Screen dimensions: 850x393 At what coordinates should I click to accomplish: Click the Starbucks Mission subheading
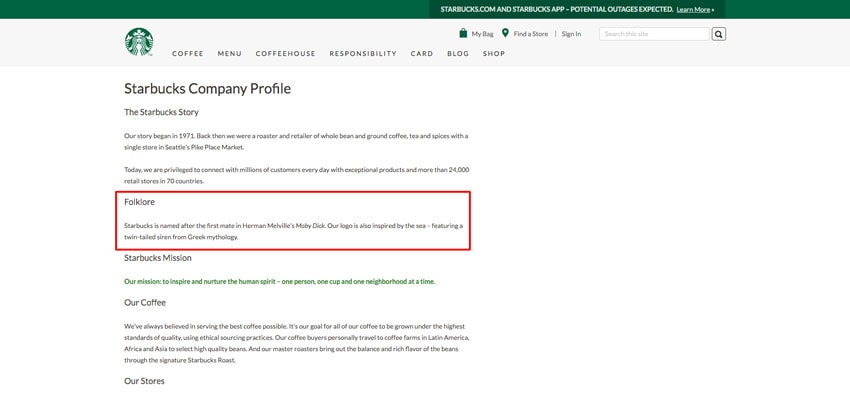tap(158, 258)
